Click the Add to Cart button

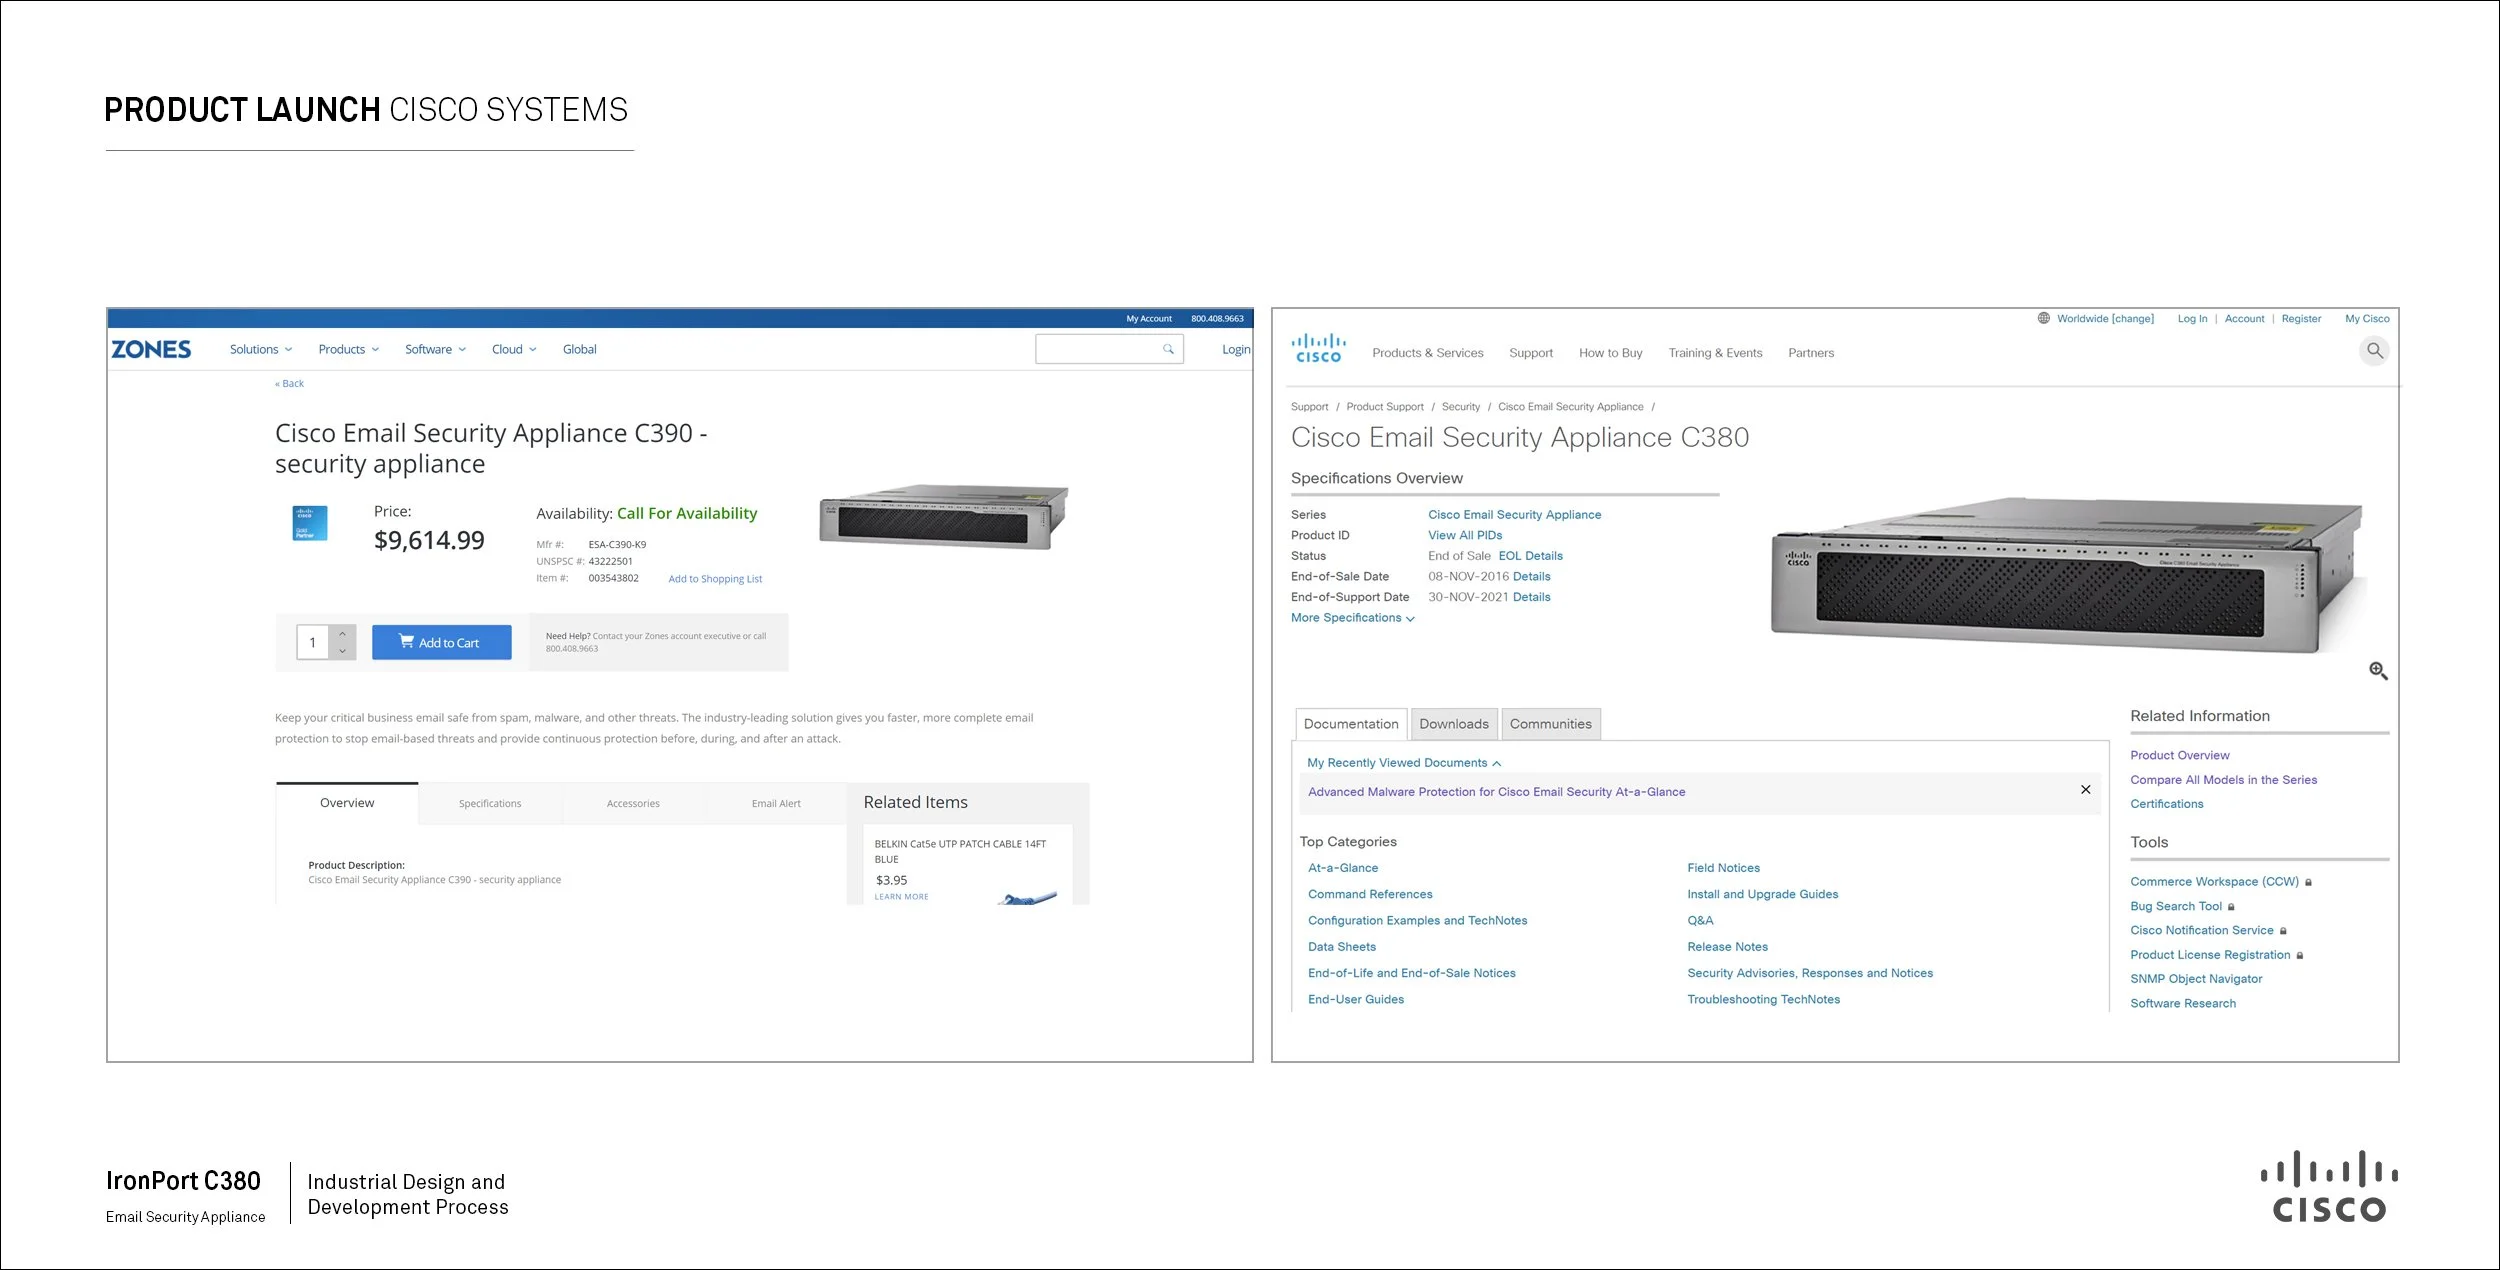tap(441, 643)
